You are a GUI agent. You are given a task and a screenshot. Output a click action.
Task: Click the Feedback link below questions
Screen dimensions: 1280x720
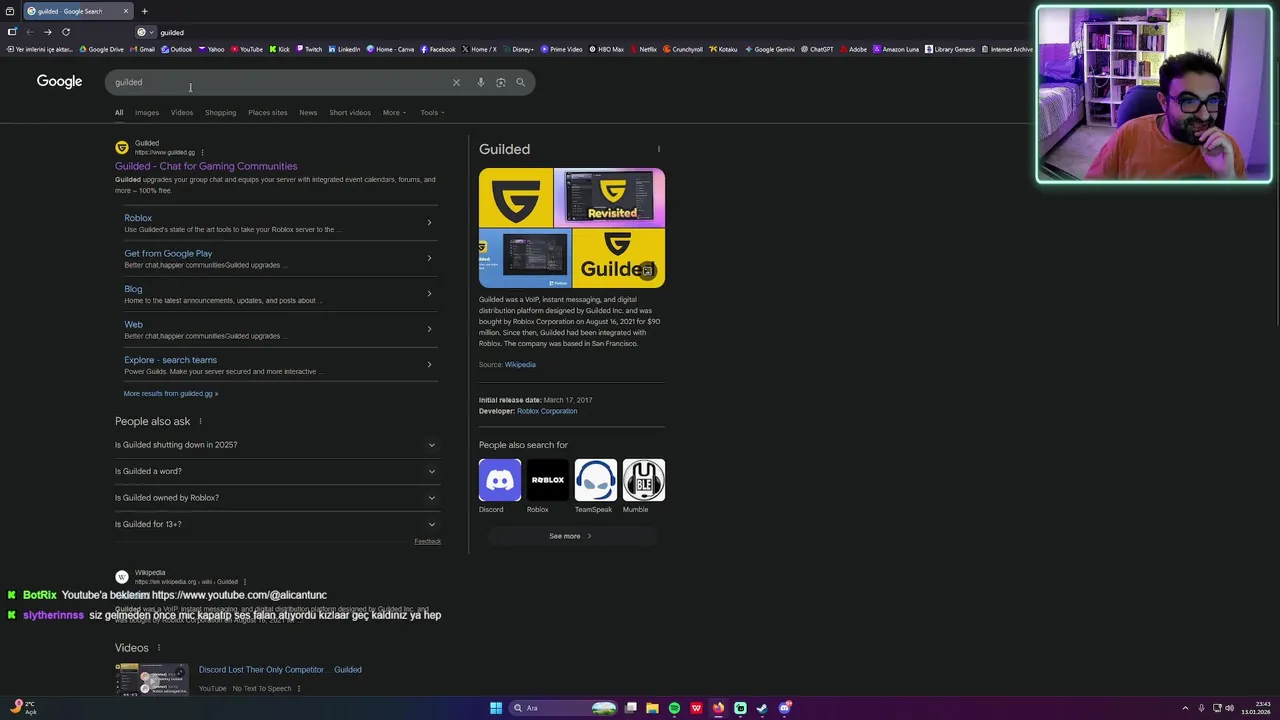(x=428, y=541)
